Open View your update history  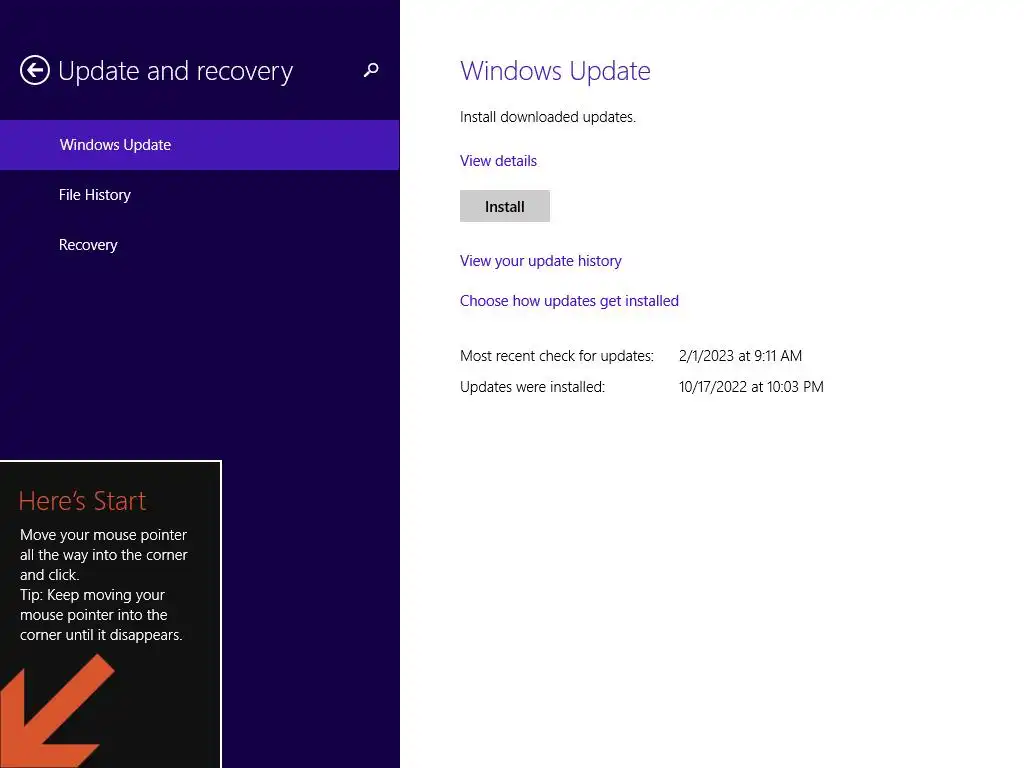click(541, 261)
